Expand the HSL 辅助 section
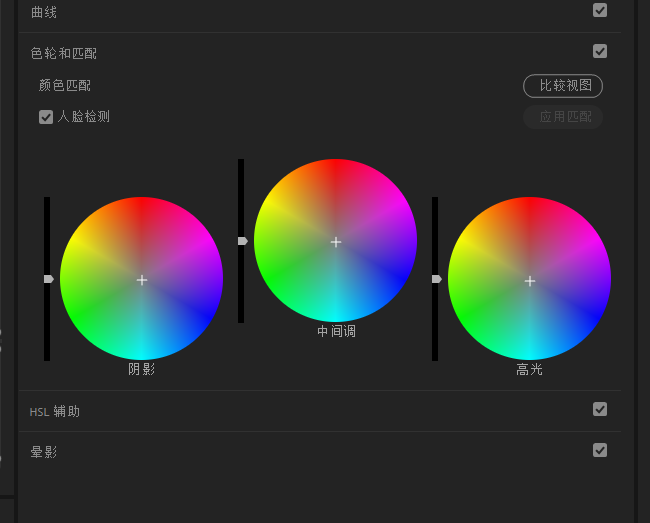The image size is (650, 523). coord(55,411)
